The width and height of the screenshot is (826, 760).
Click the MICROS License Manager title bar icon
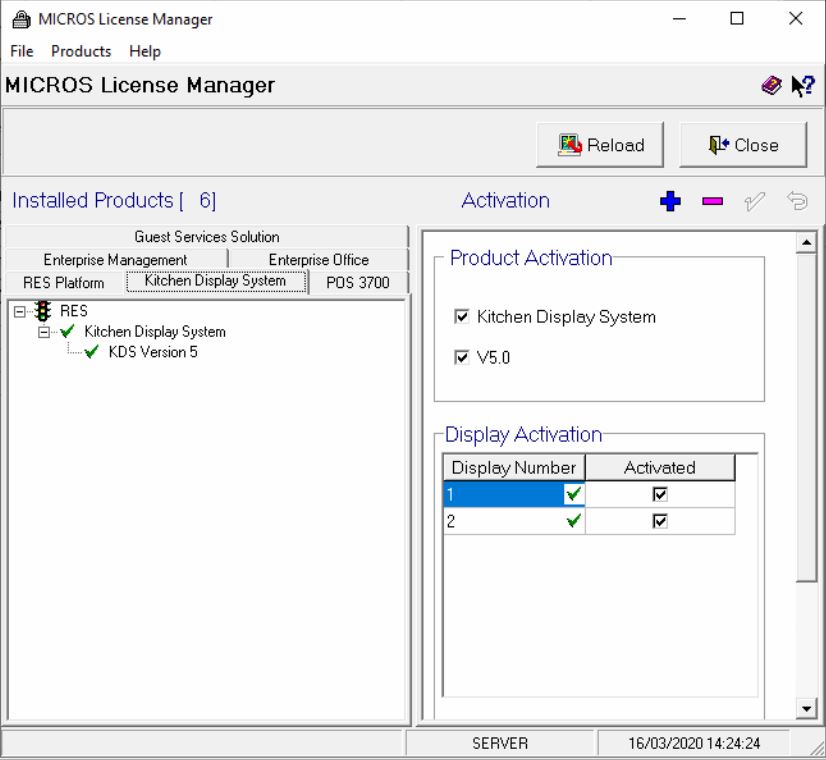[x=22, y=19]
